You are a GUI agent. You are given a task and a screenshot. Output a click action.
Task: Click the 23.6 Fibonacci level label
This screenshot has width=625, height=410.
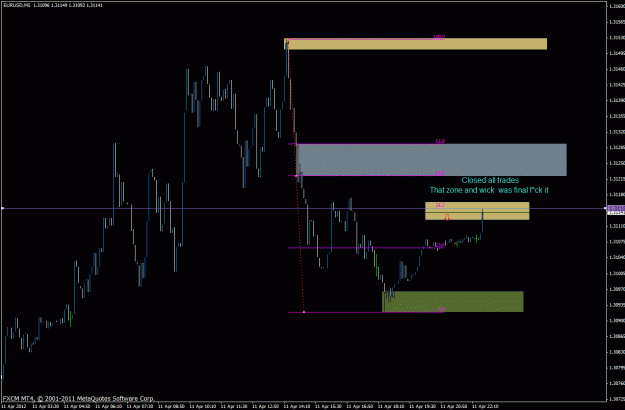click(x=440, y=246)
